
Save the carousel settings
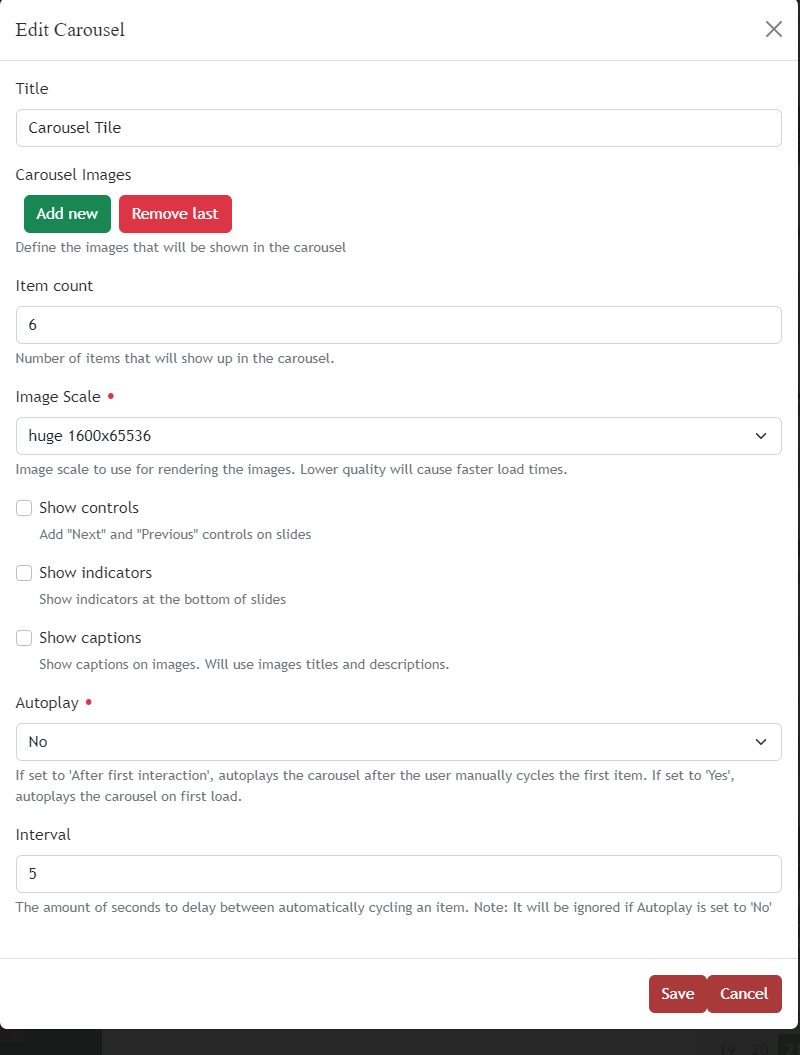(x=677, y=994)
